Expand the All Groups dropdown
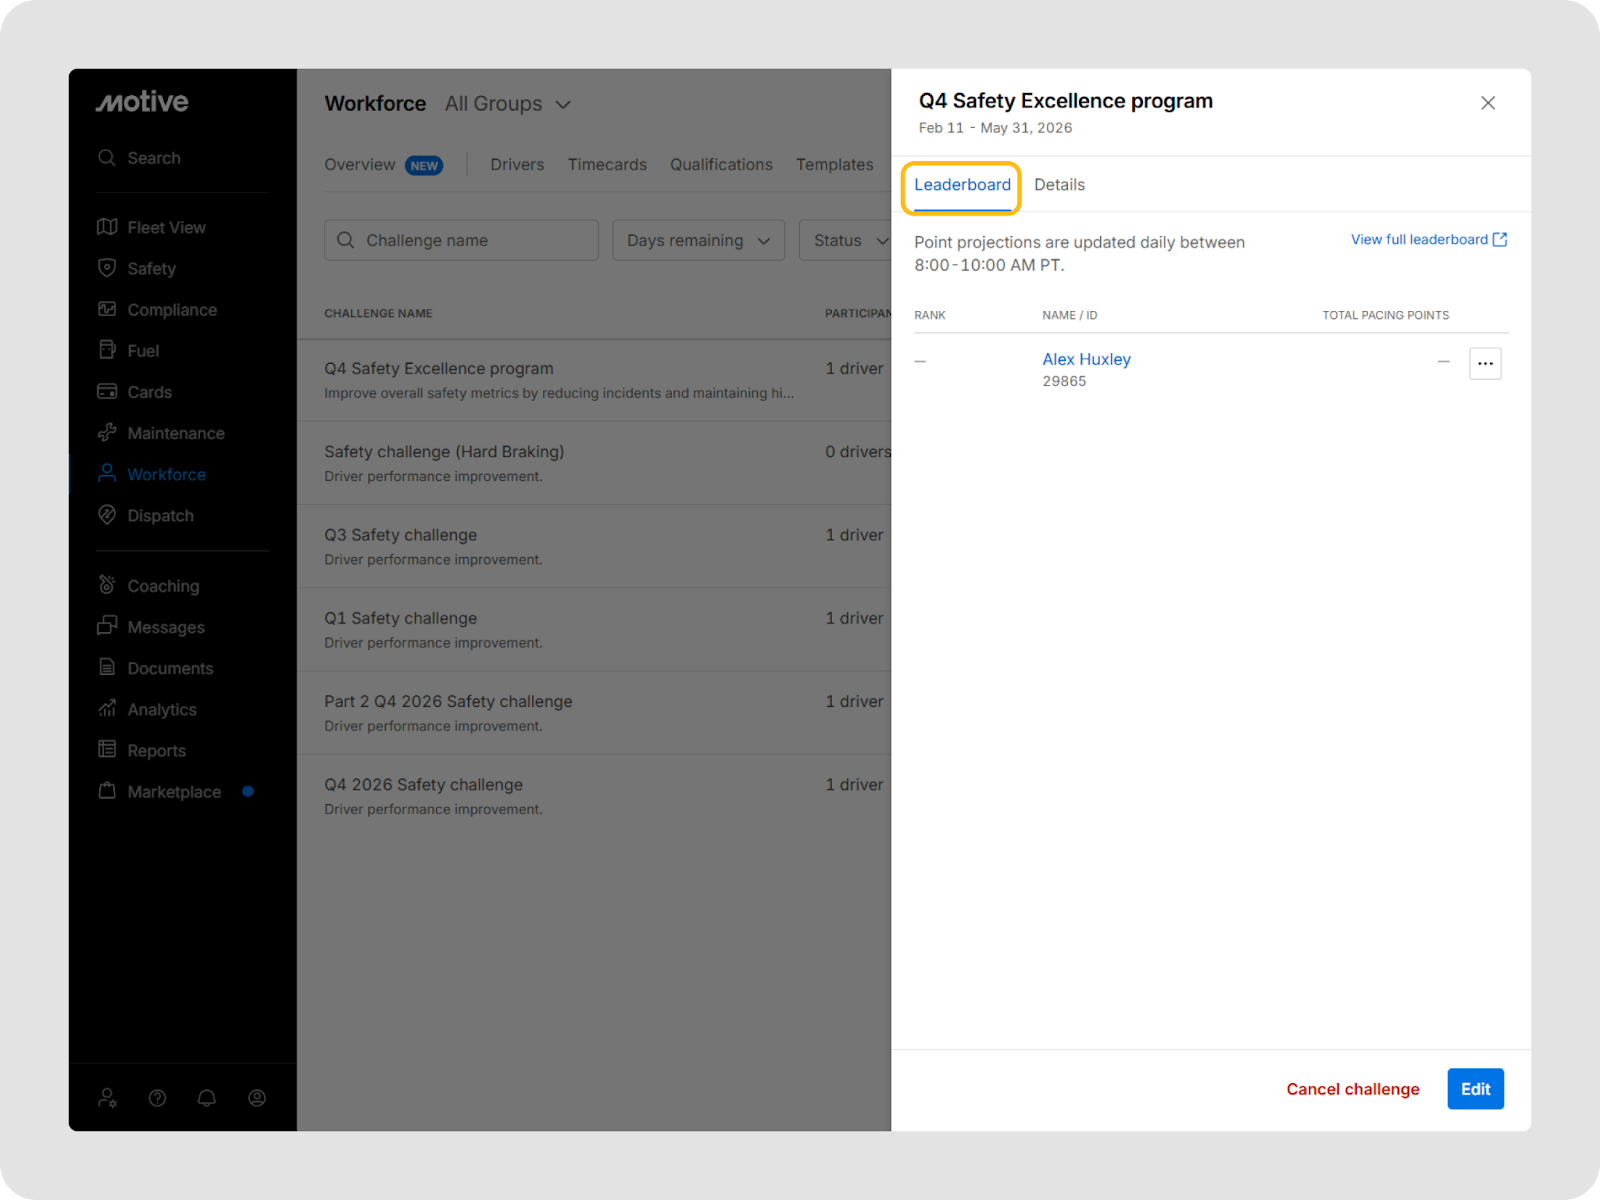This screenshot has width=1600, height=1200. click(x=508, y=104)
